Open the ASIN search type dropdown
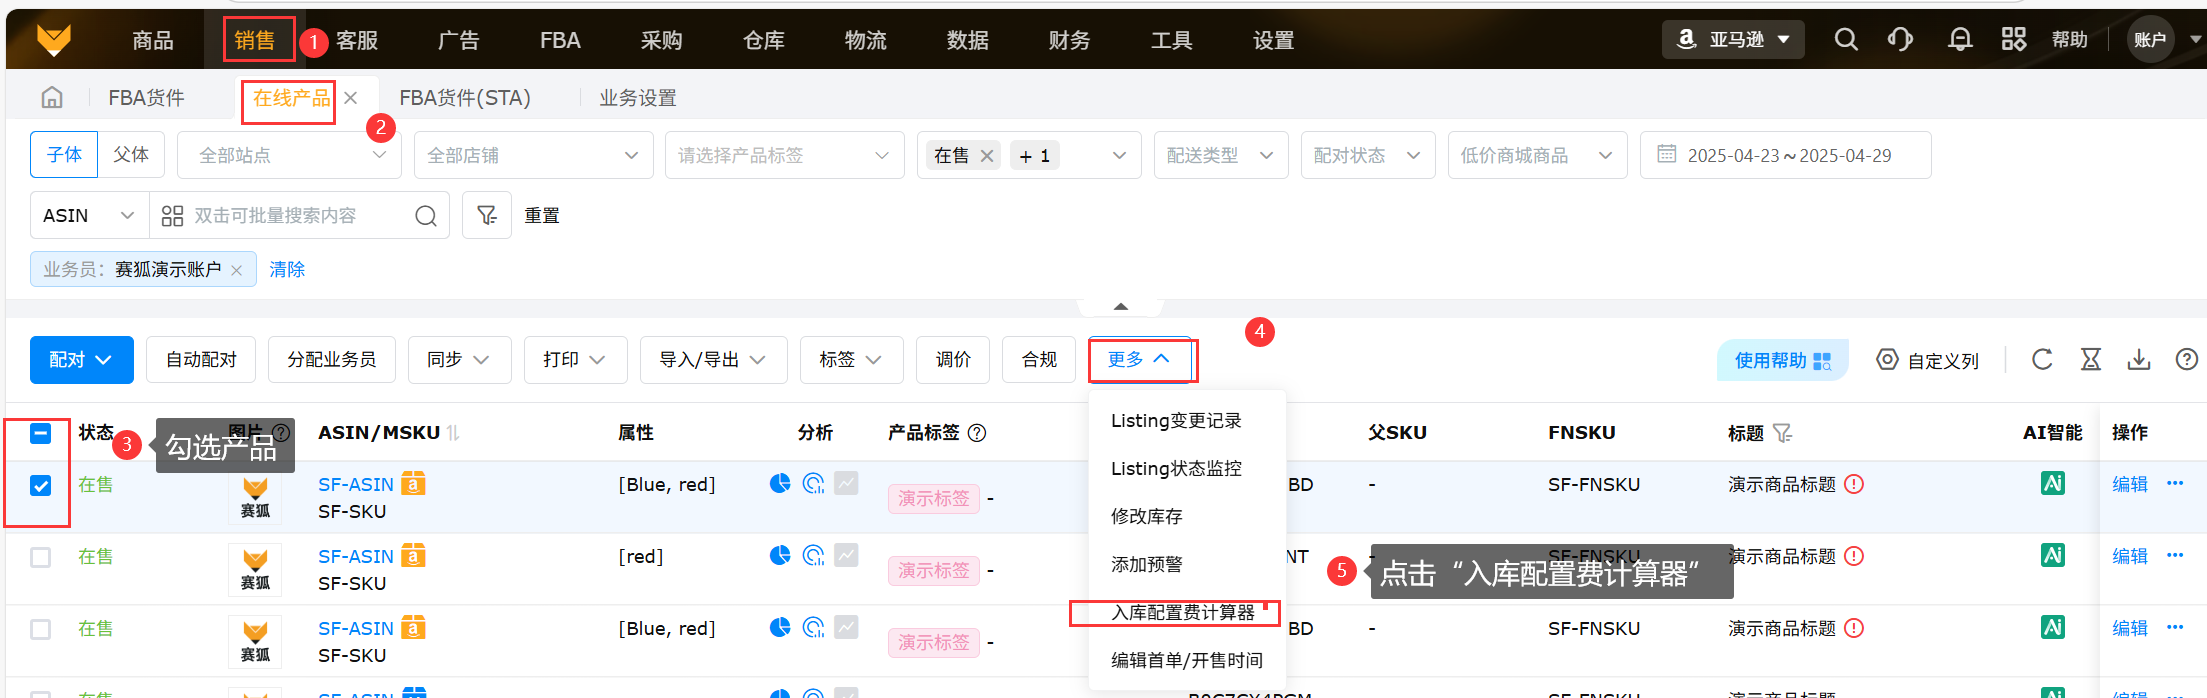Image resolution: width=2207 pixels, height=698 pixels. tap(89, 215)
